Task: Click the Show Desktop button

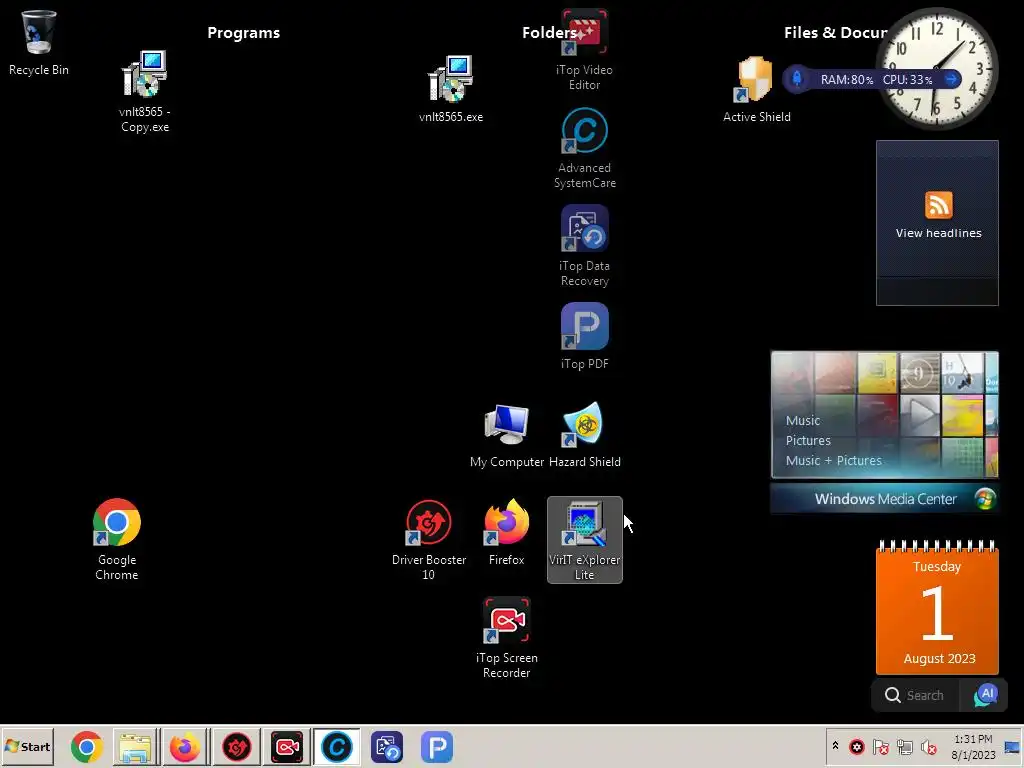Action: point(1013,746)
